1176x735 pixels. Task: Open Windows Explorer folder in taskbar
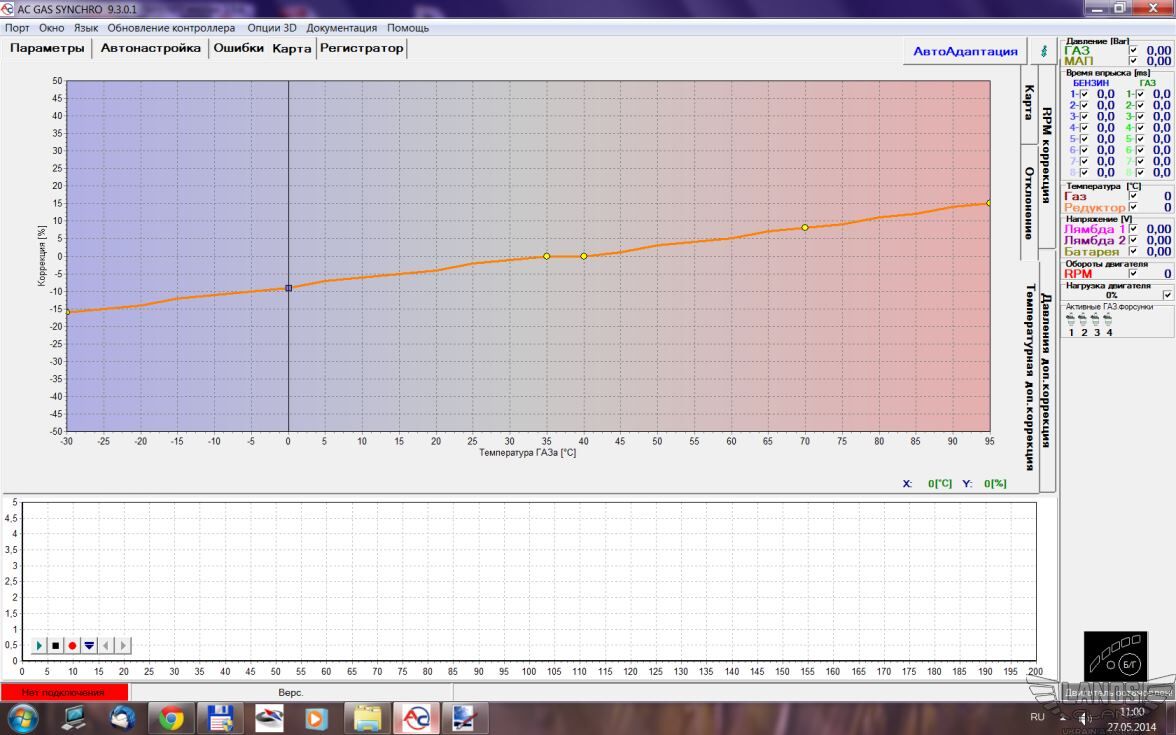368,718
